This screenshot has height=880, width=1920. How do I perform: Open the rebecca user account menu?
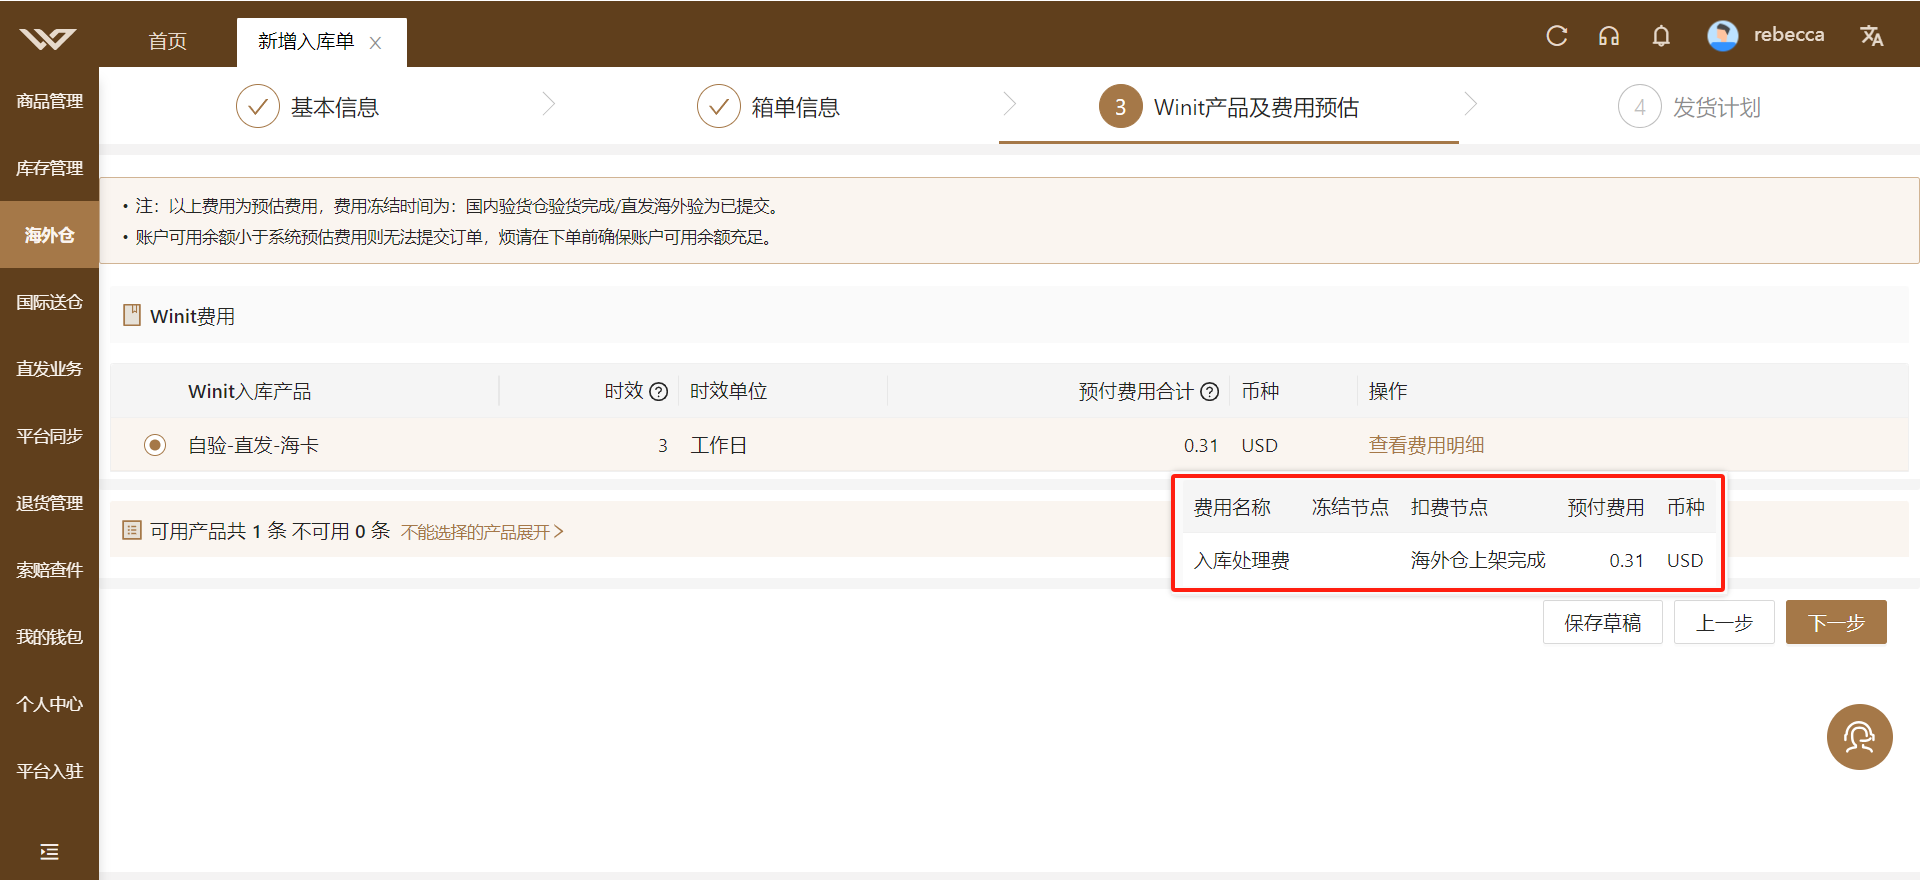click(1766, 35)
